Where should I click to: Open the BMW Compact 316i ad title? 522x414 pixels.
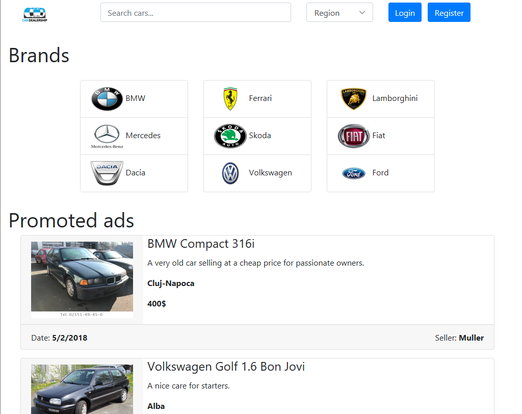(201, 244)
